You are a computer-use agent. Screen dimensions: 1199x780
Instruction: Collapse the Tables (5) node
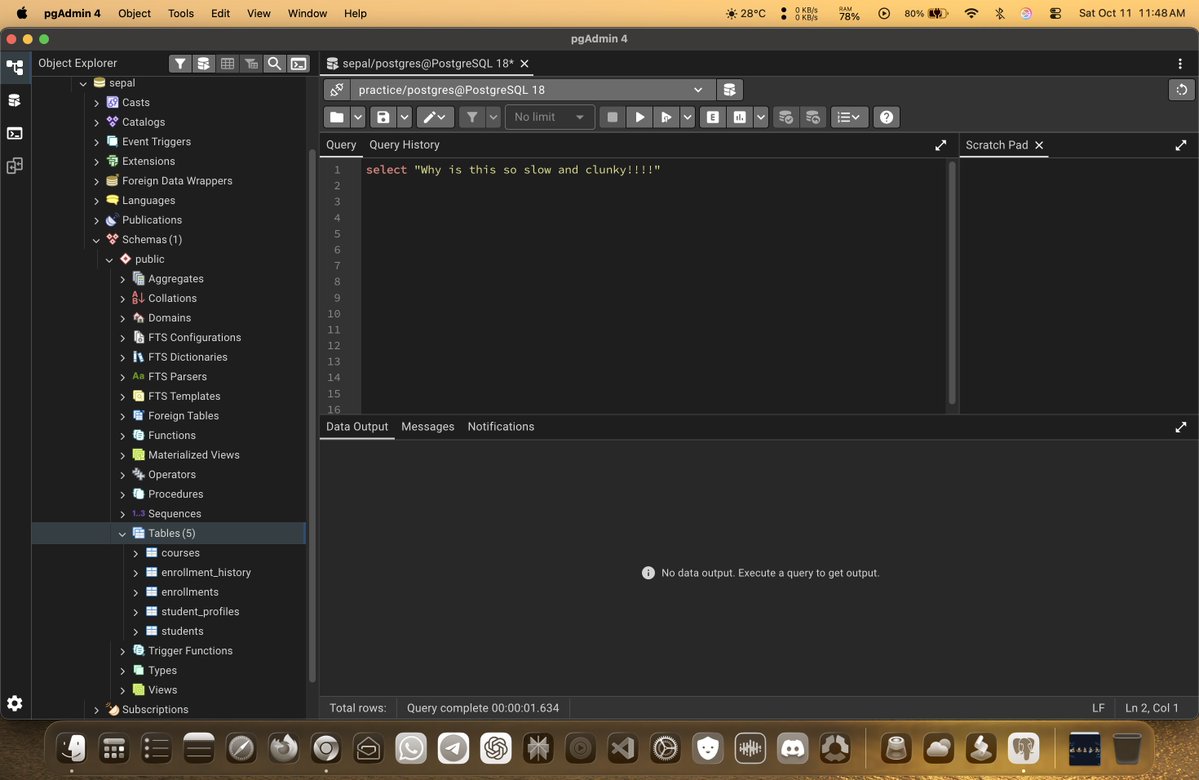click(122, 534)
